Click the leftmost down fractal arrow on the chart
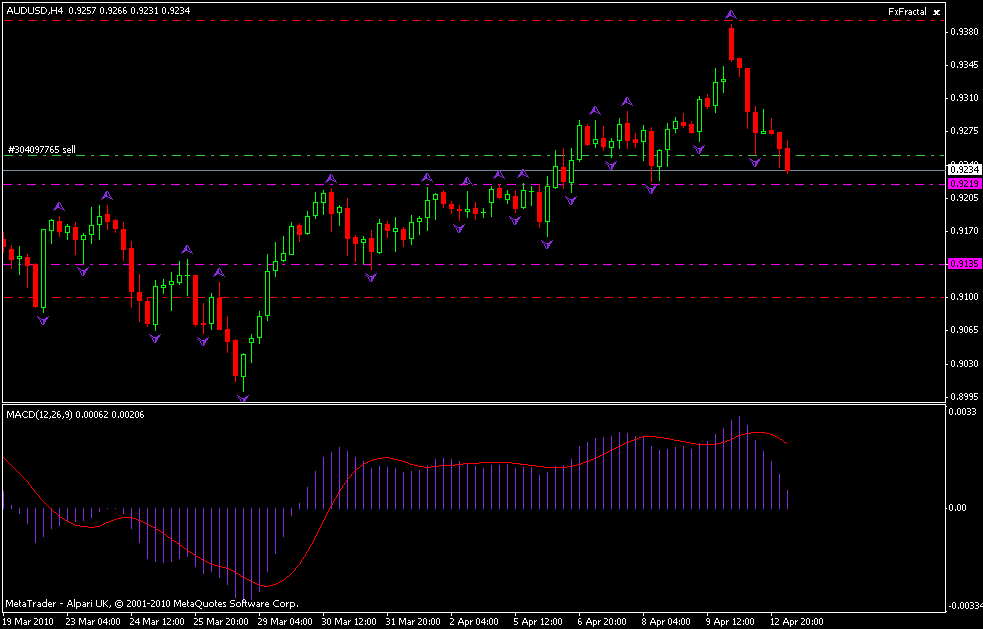 tap(42, 320)
